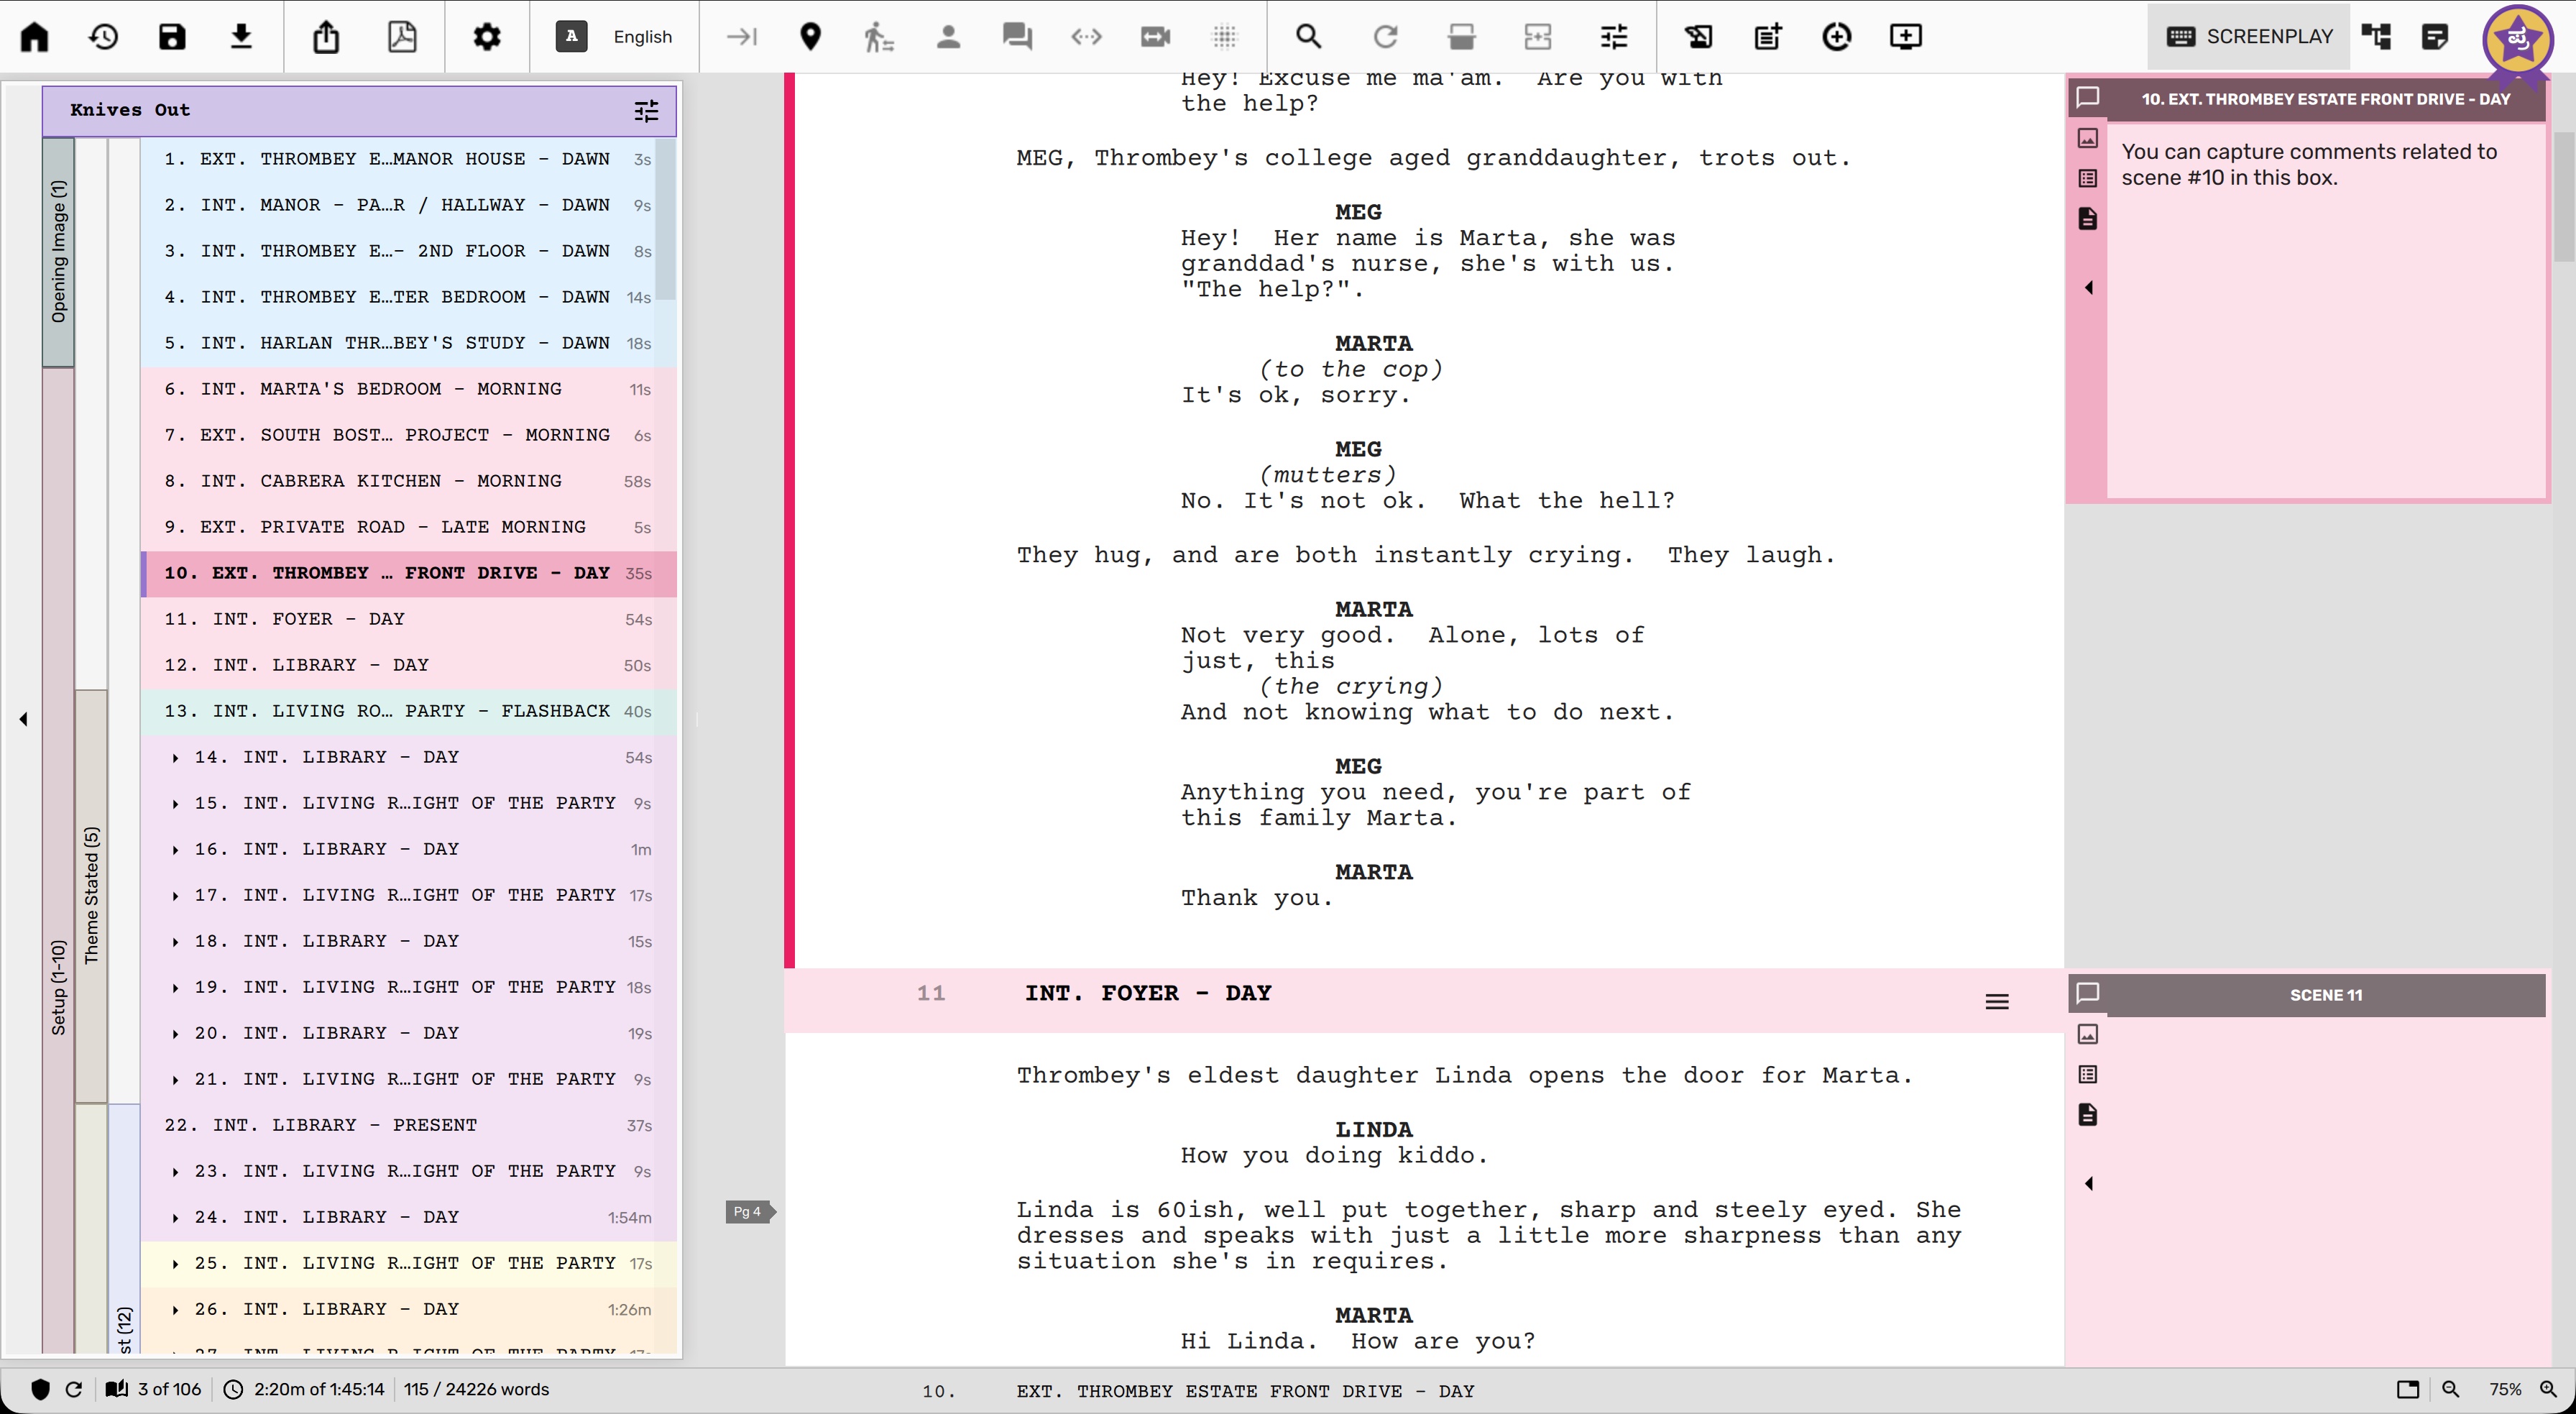Expand scene 24 INT. LIBRARY - DAY
2576x1414 pixels.
pos(176,1218)
